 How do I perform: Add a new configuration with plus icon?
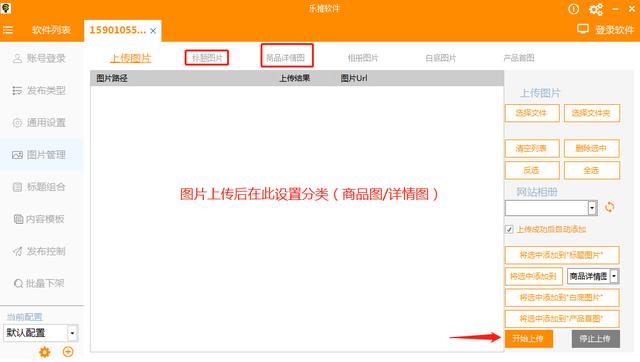[68, 351]
